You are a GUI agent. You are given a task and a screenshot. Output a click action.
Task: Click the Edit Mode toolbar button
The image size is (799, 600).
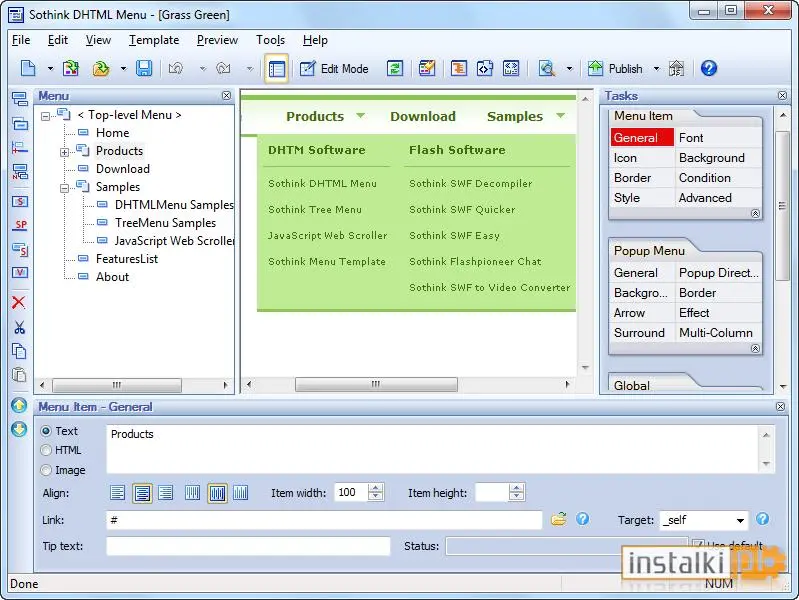pos(334,68)
